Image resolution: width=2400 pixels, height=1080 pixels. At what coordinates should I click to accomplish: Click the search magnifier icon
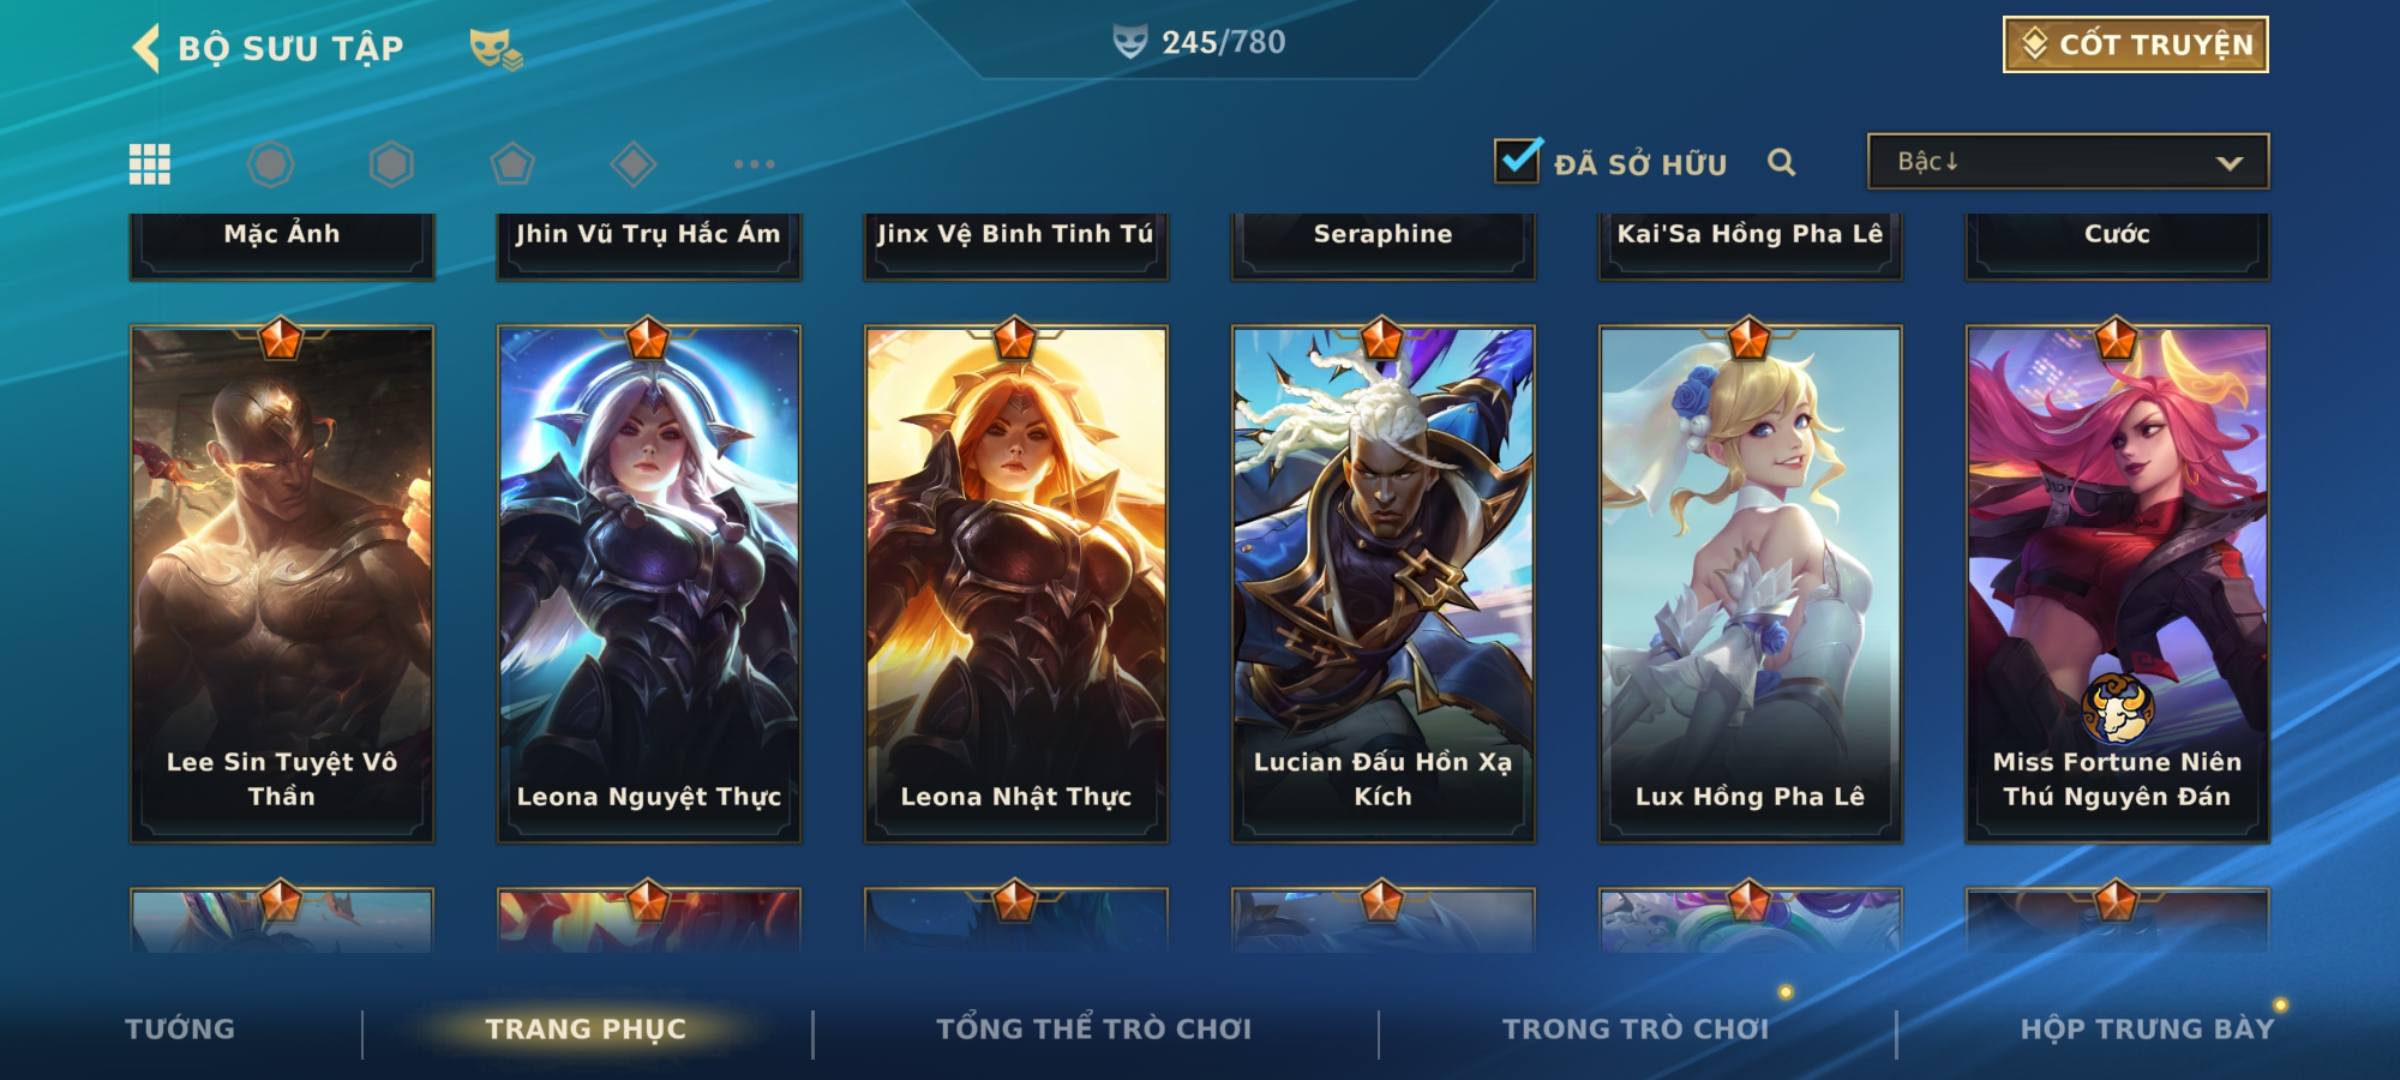coord(1781,162)
